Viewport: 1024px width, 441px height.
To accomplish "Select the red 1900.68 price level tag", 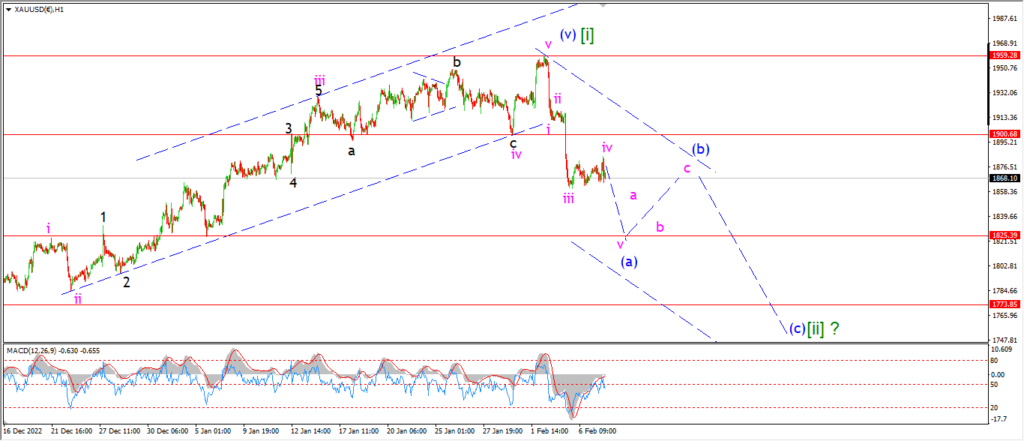I will pyautogui.click(x=1004, y=135).
